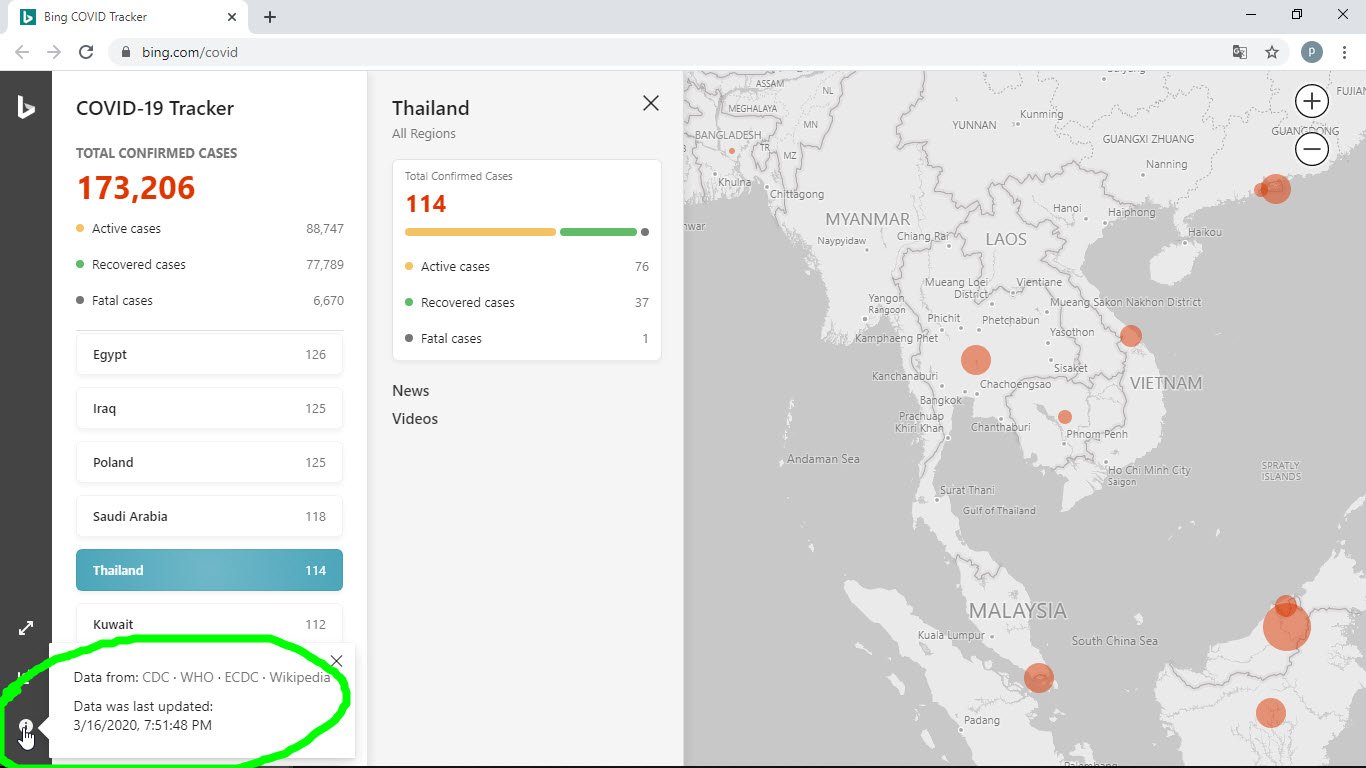Open the CDC data source link
This screenshot has width=1366, height=768.
[x=156, y=677]
